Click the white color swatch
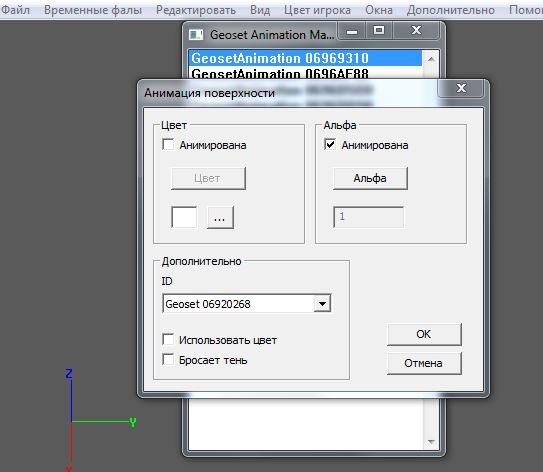 (184, 217)
